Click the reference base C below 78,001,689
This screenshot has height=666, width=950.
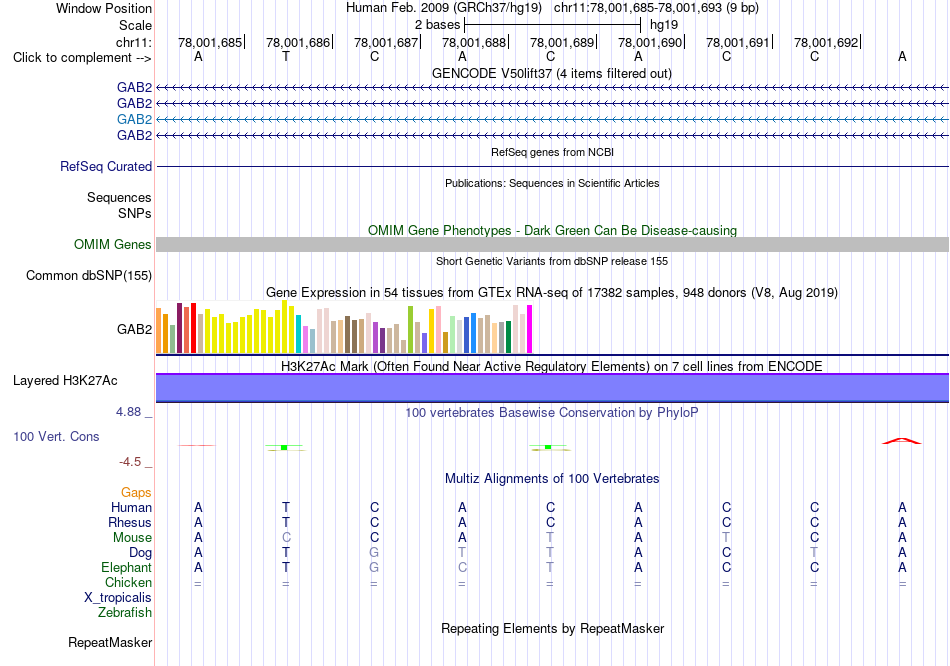(x=550, y=56)
